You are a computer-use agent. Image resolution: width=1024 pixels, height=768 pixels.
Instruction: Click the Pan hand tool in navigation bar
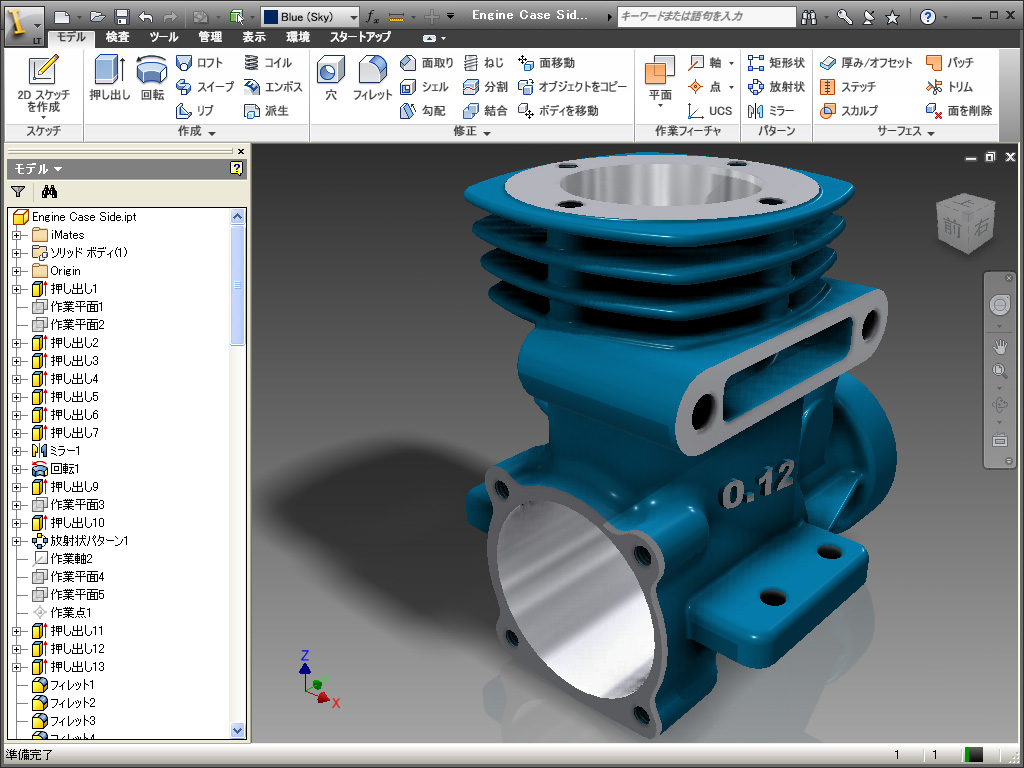(999, 346)
